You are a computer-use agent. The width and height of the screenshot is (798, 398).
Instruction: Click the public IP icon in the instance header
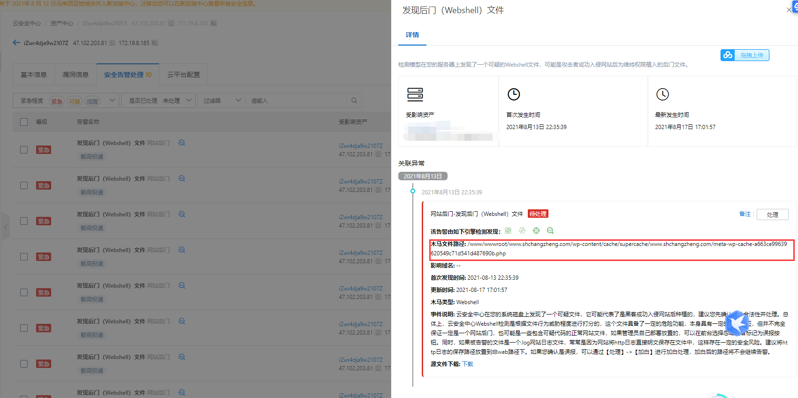coord(112,43)
